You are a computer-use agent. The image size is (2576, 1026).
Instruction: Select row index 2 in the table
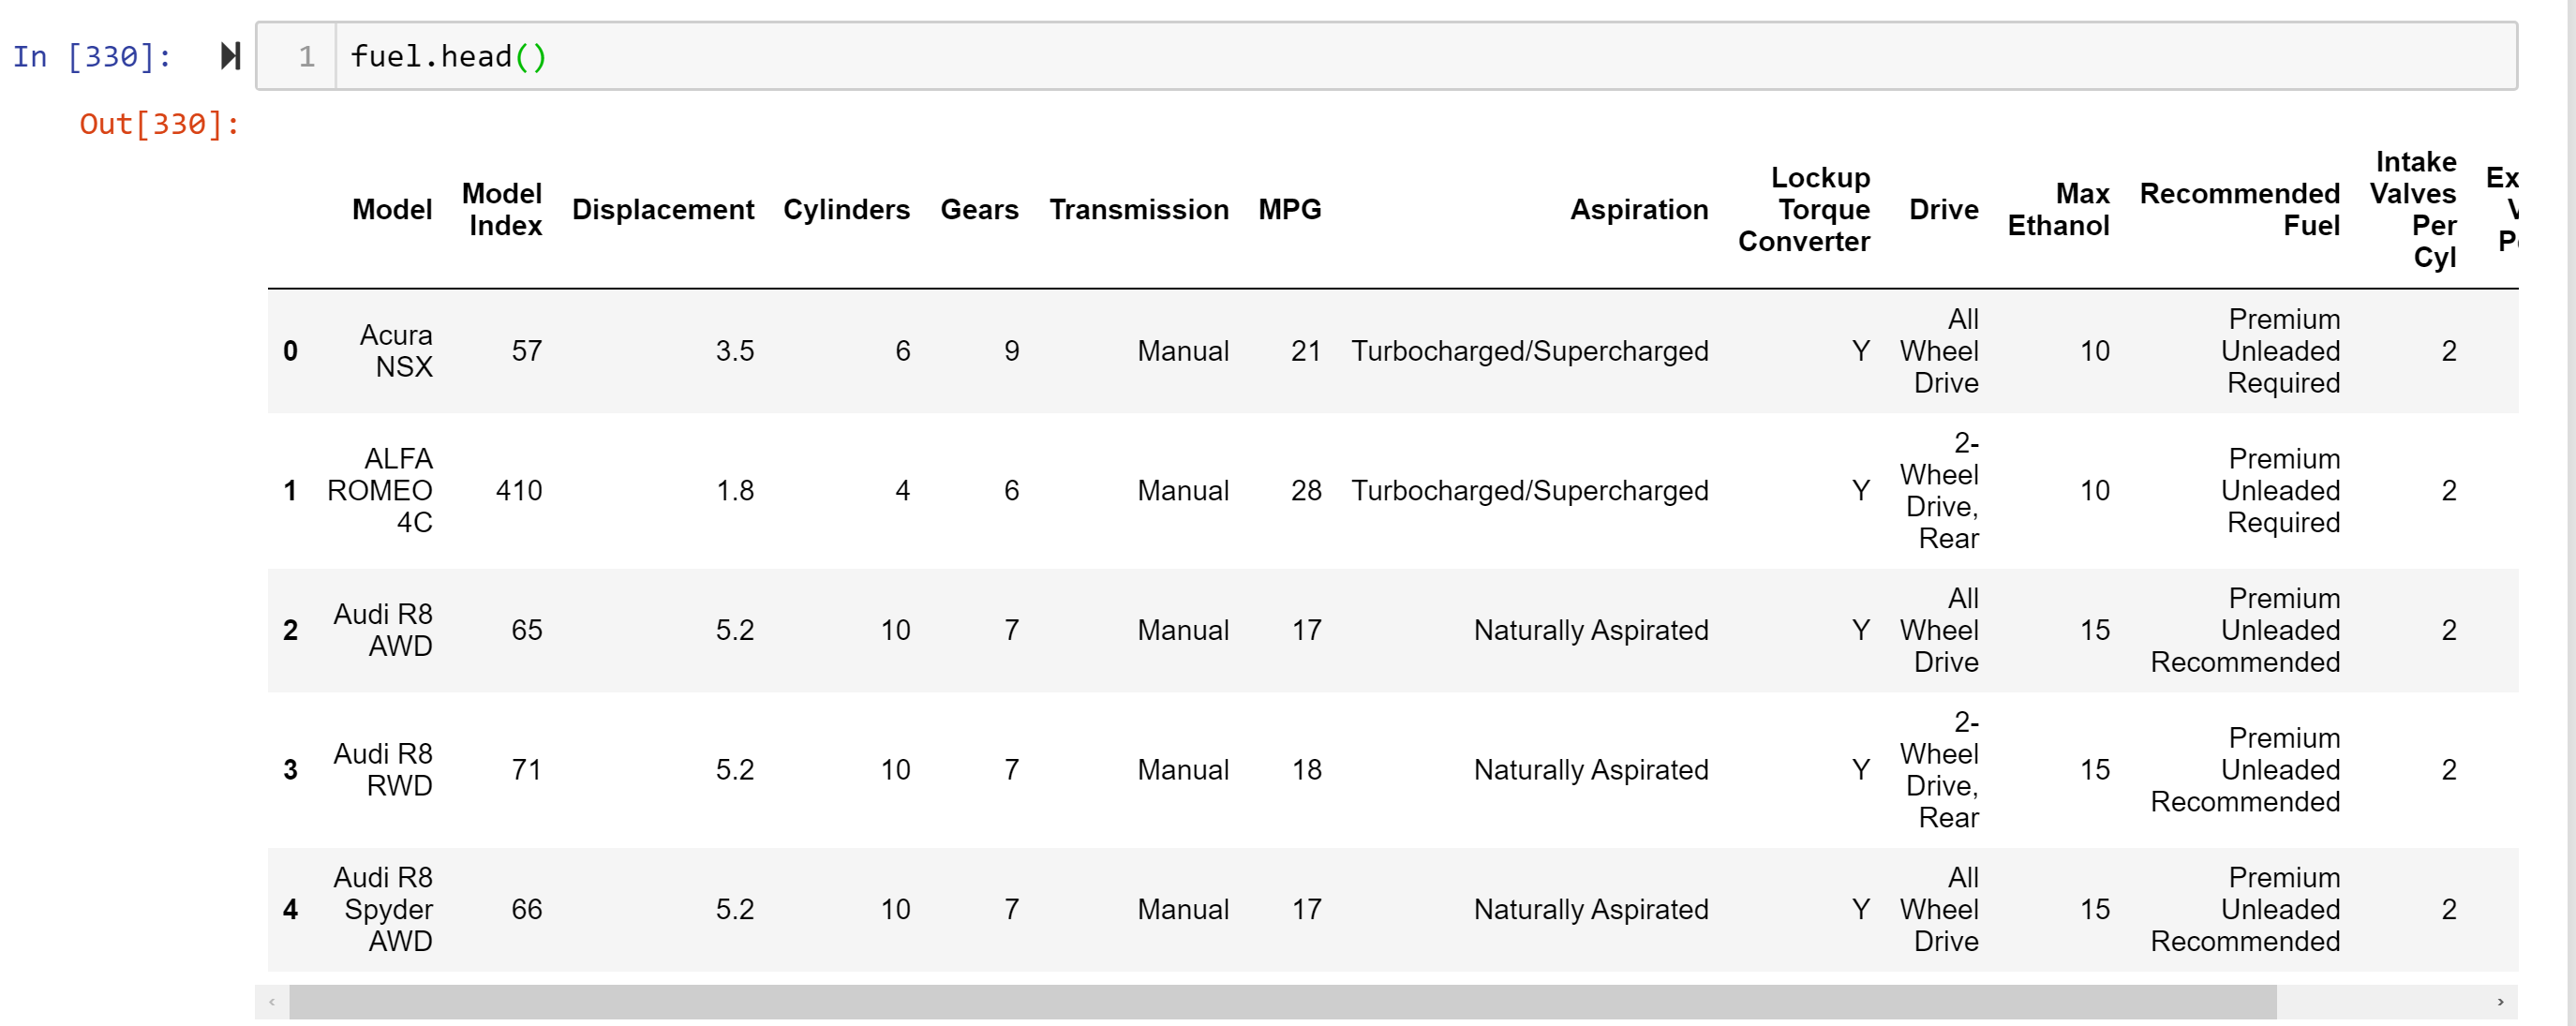pos(291,630)
